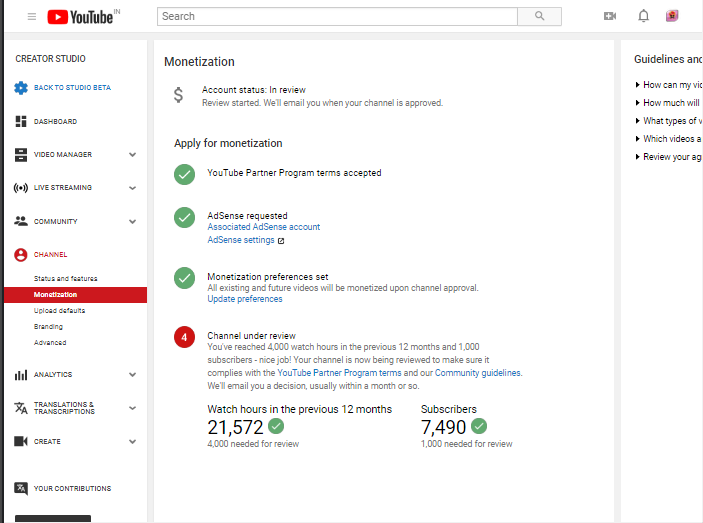Click the Analytics bar chart icon
703x523 pixels.
pos(21,375)
